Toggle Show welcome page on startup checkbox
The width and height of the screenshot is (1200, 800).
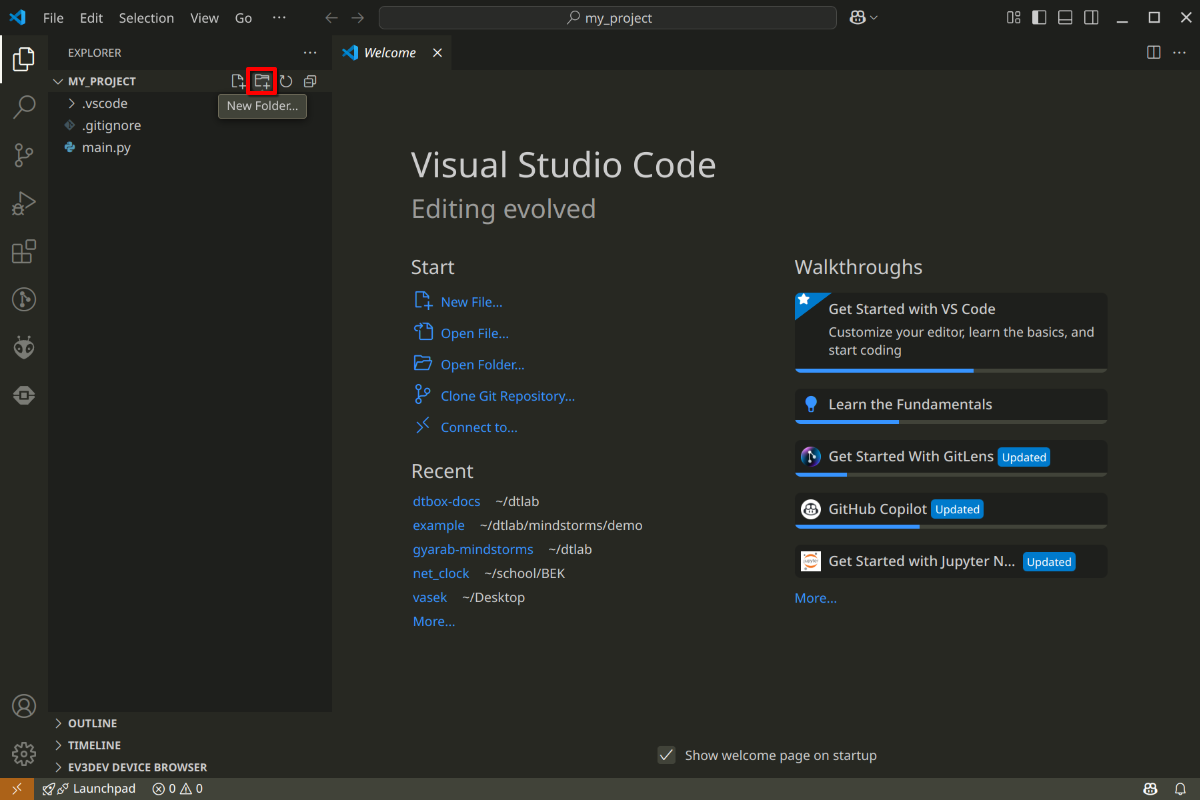(x=666, y=755)
